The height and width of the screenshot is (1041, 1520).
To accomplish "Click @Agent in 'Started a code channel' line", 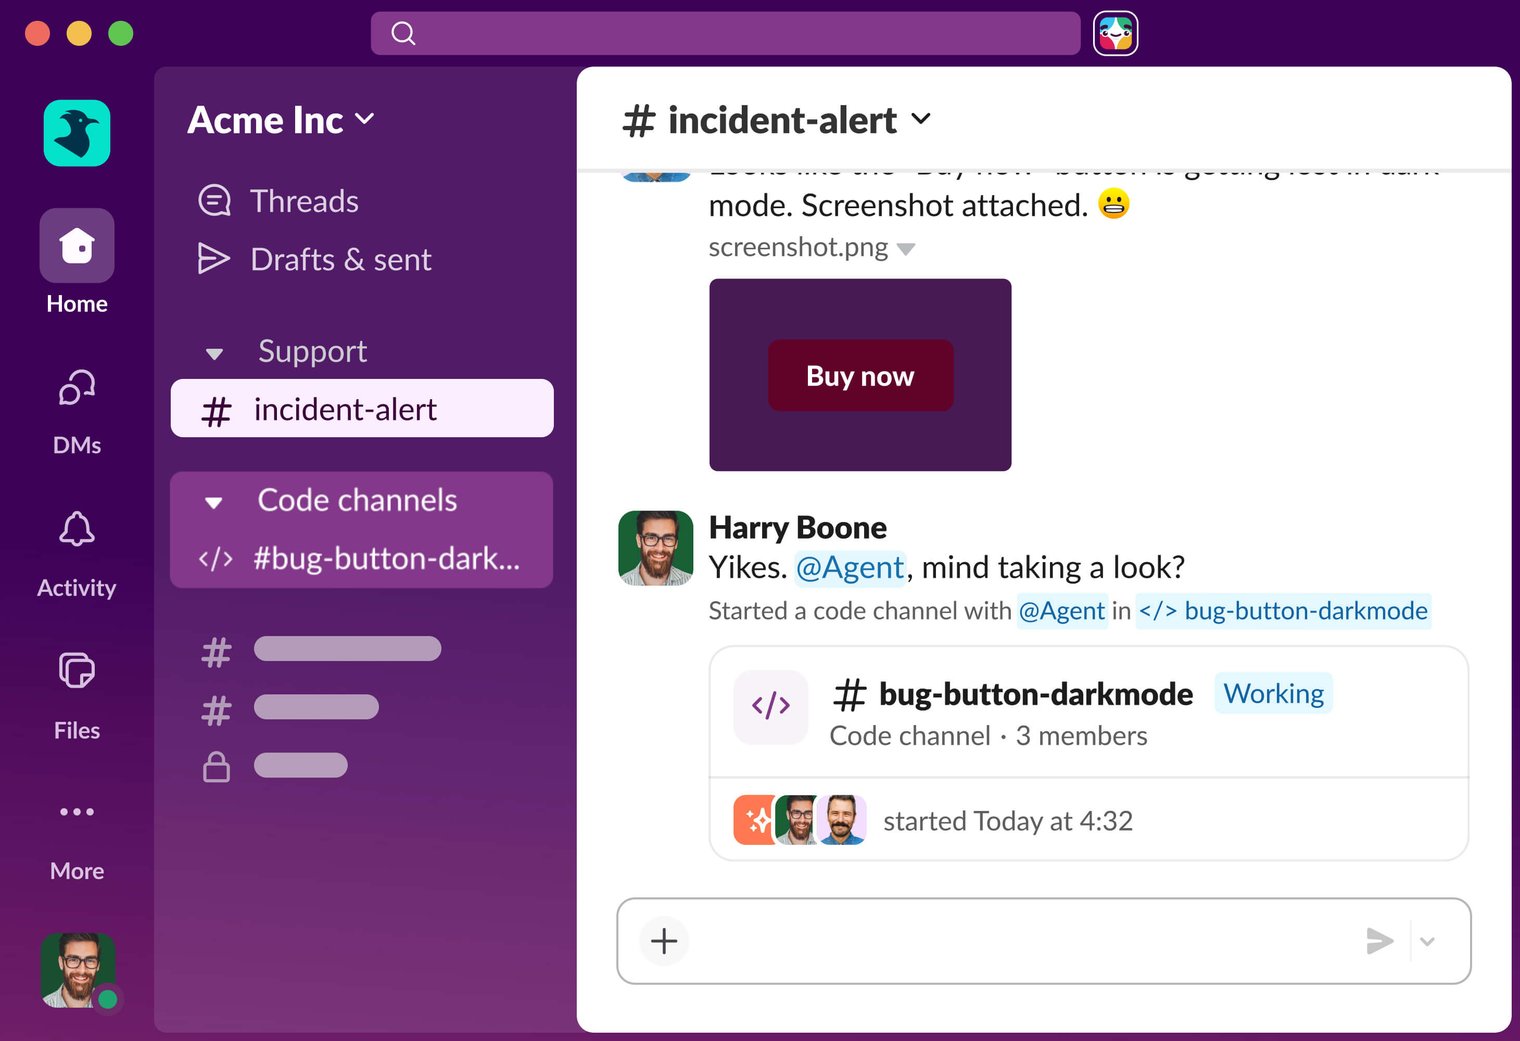I will 1062,610.
